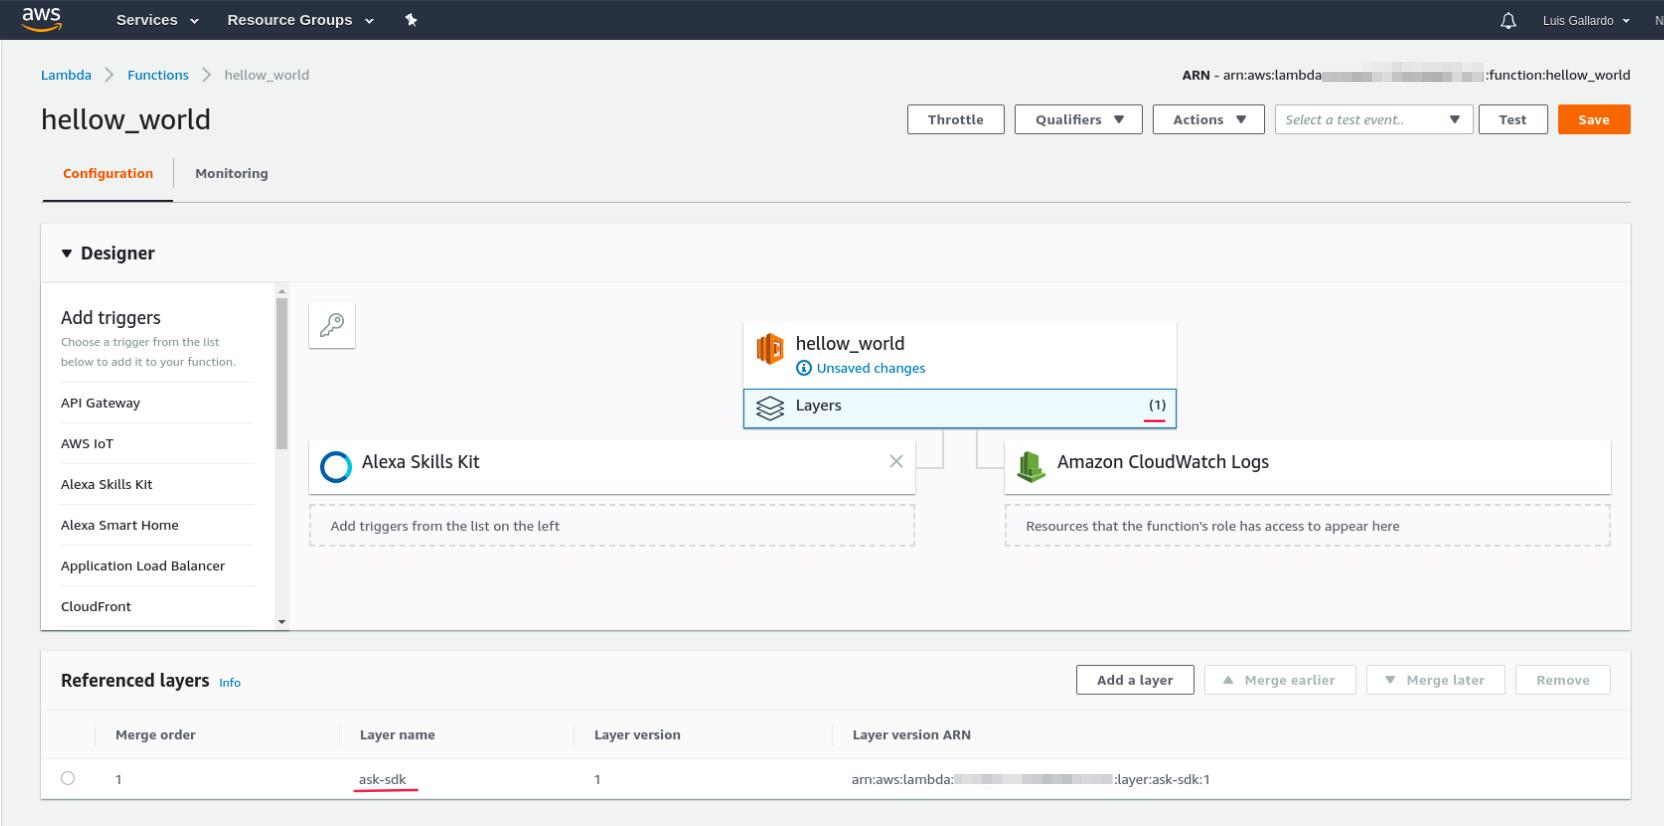Click the Remove layer button
The width and height of the screenshot is (1664, 826).
point(1562,680)
